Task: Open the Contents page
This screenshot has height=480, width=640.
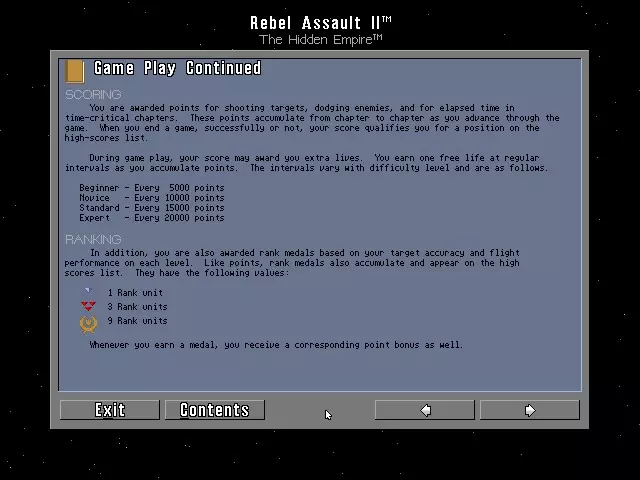Action: pos(215,409)
